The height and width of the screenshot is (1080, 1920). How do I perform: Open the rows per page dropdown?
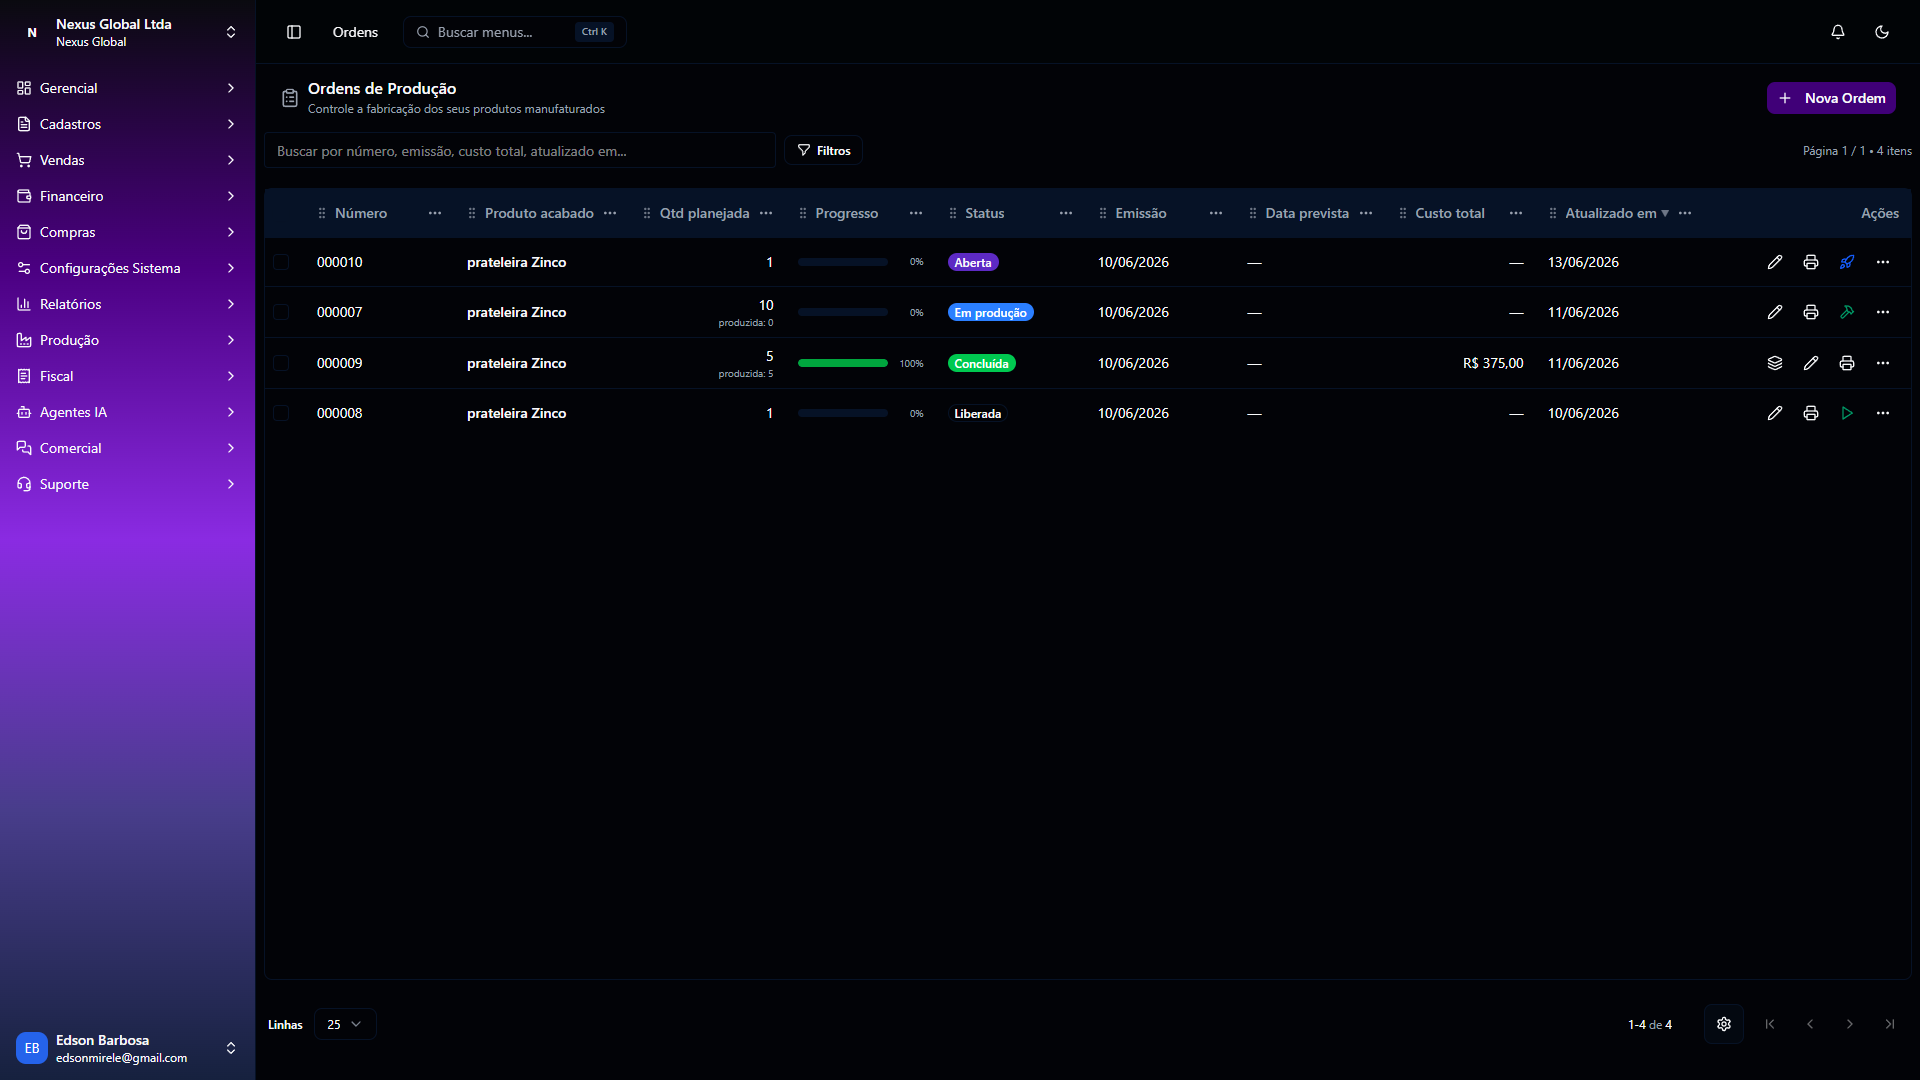345,1024
